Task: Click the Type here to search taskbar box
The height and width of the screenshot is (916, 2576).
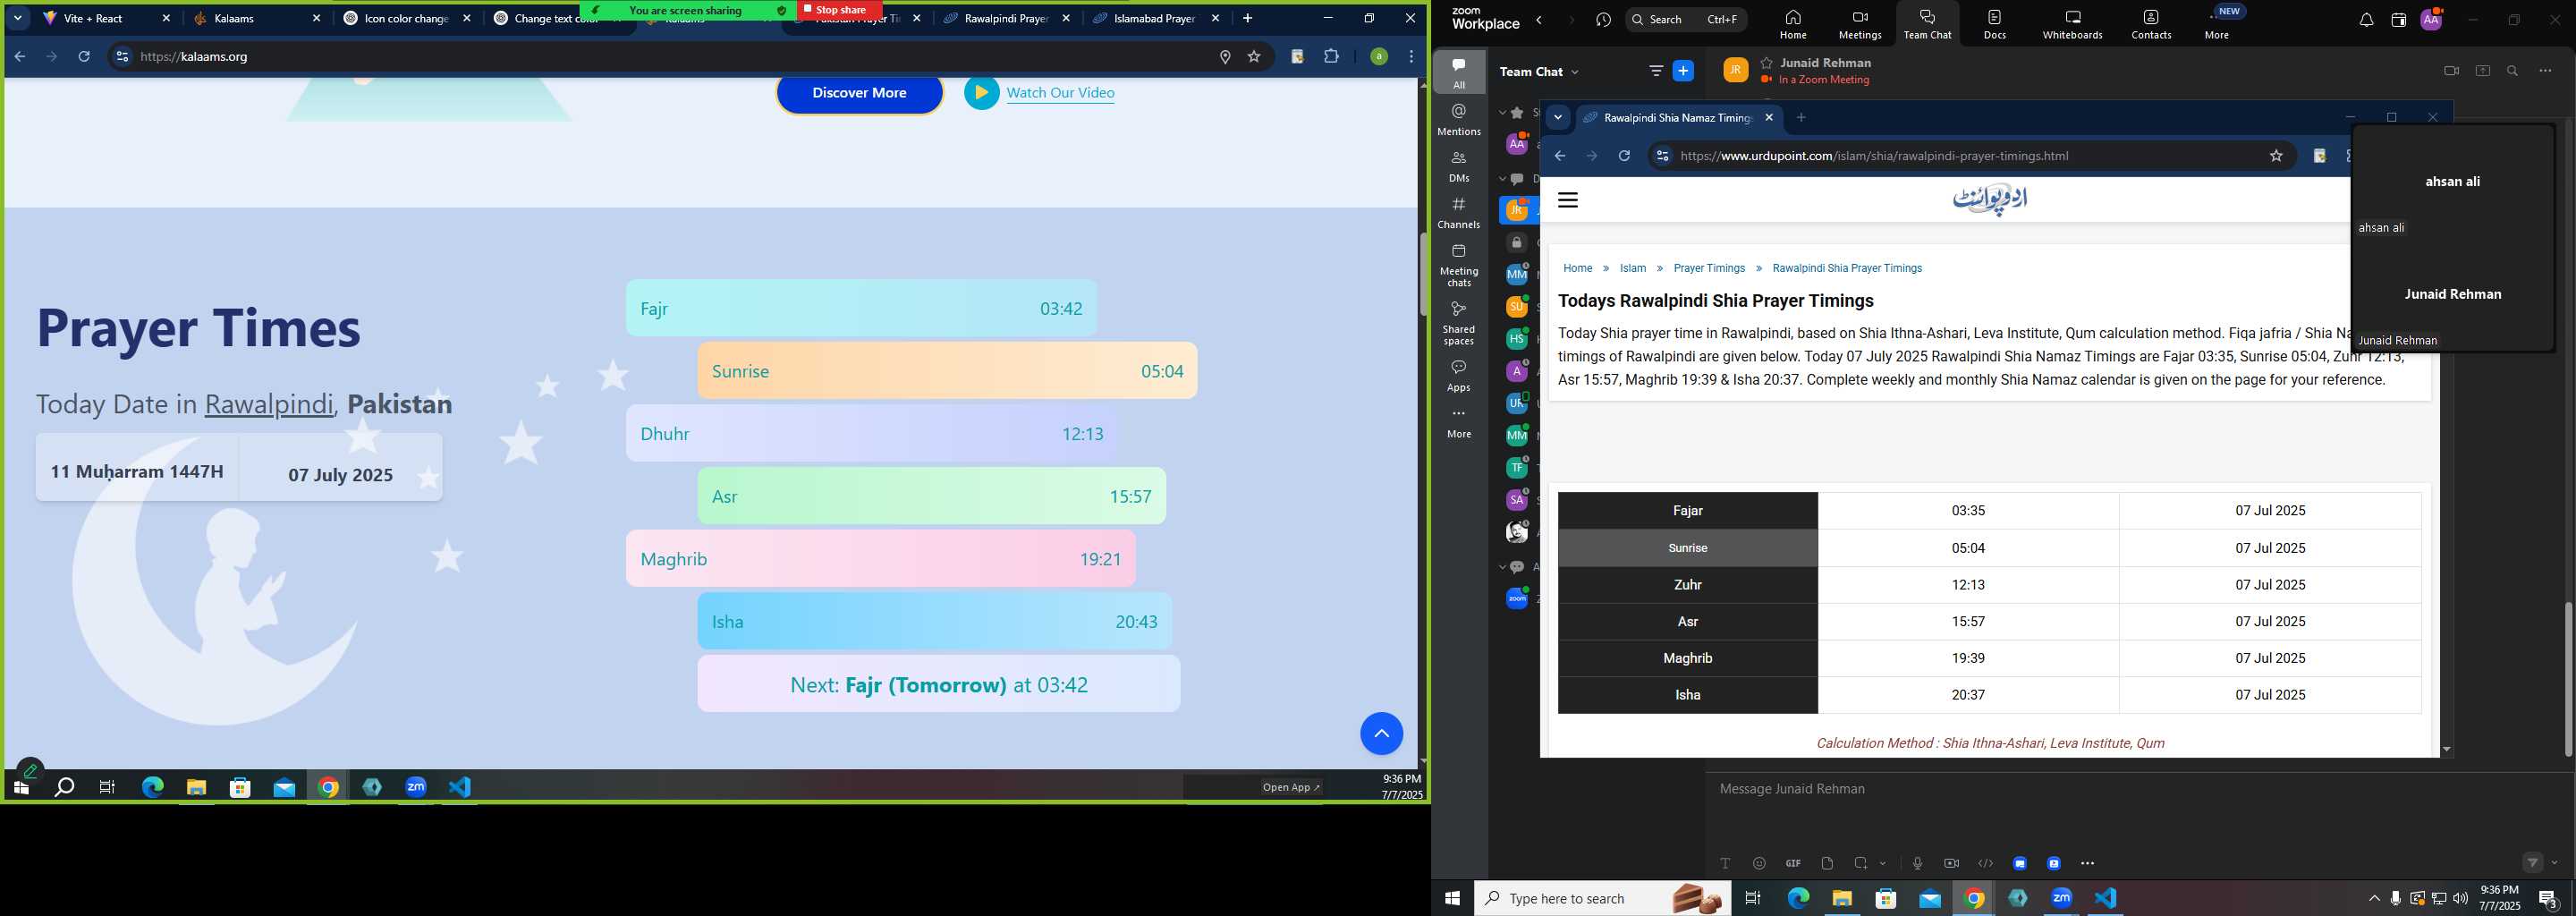Action: pyautogui.click(x=1601, y=898)
